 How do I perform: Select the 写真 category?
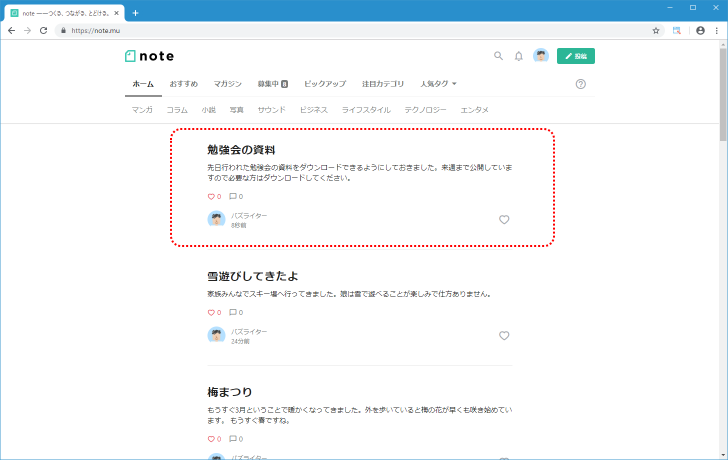[236, 110]
